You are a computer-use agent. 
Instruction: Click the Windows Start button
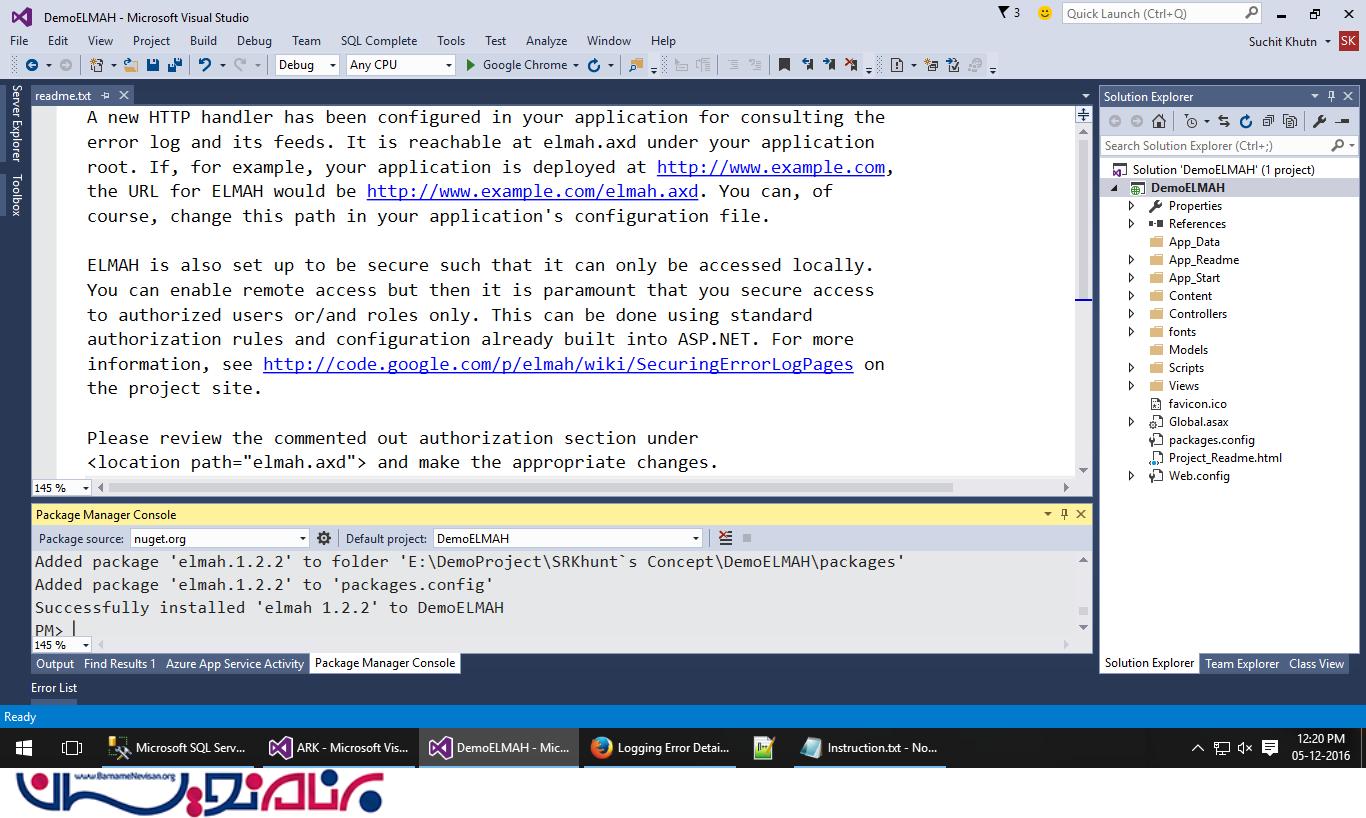click(24, 748)
